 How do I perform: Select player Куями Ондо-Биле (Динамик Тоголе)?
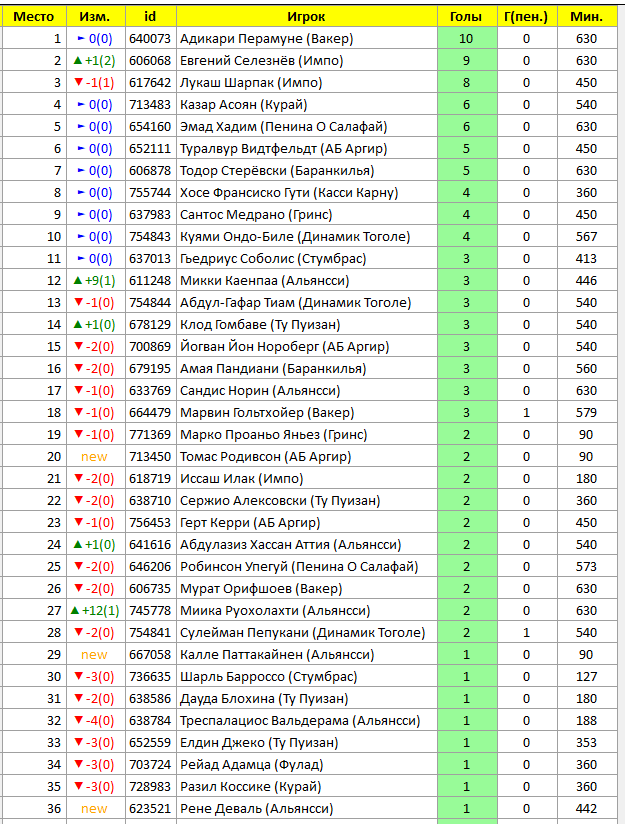(295, 237)
